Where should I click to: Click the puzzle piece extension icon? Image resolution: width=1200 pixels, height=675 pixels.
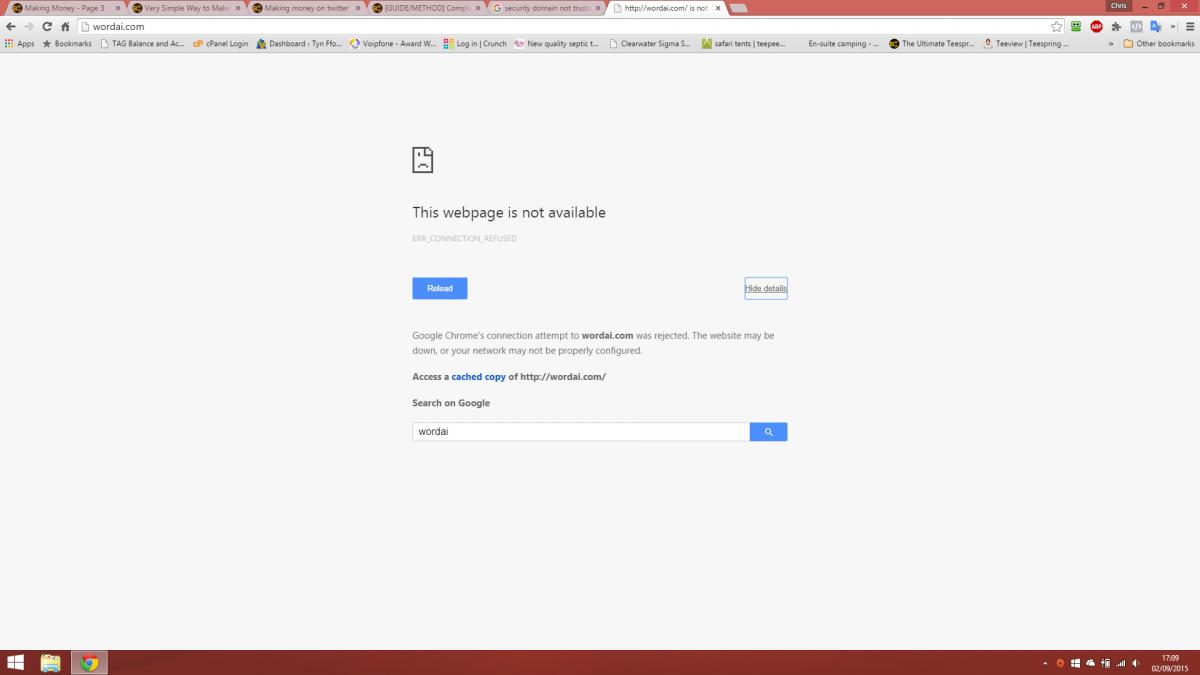1116,27
